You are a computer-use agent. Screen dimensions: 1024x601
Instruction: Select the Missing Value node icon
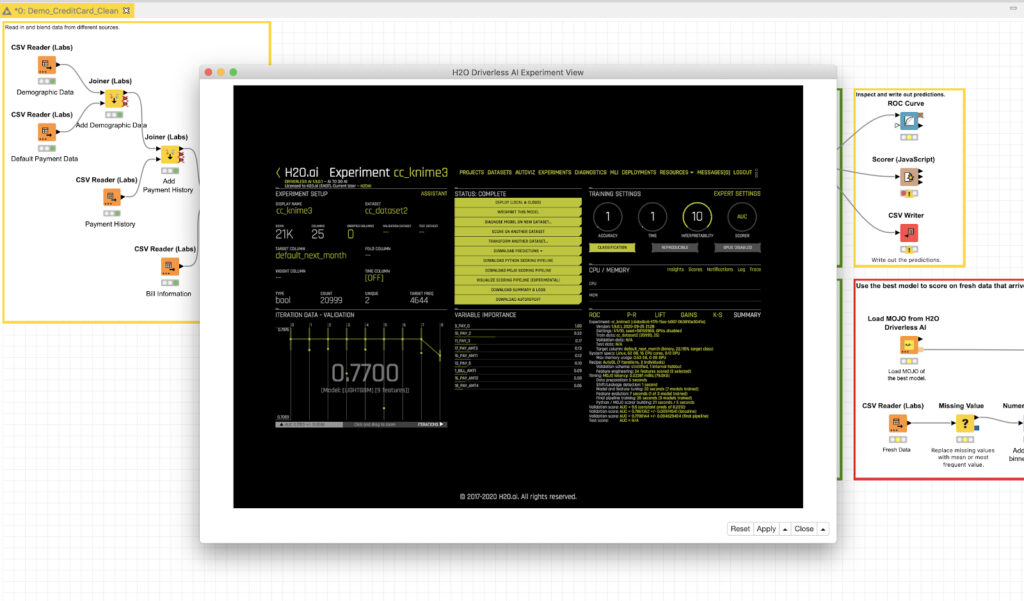point(963,424)
